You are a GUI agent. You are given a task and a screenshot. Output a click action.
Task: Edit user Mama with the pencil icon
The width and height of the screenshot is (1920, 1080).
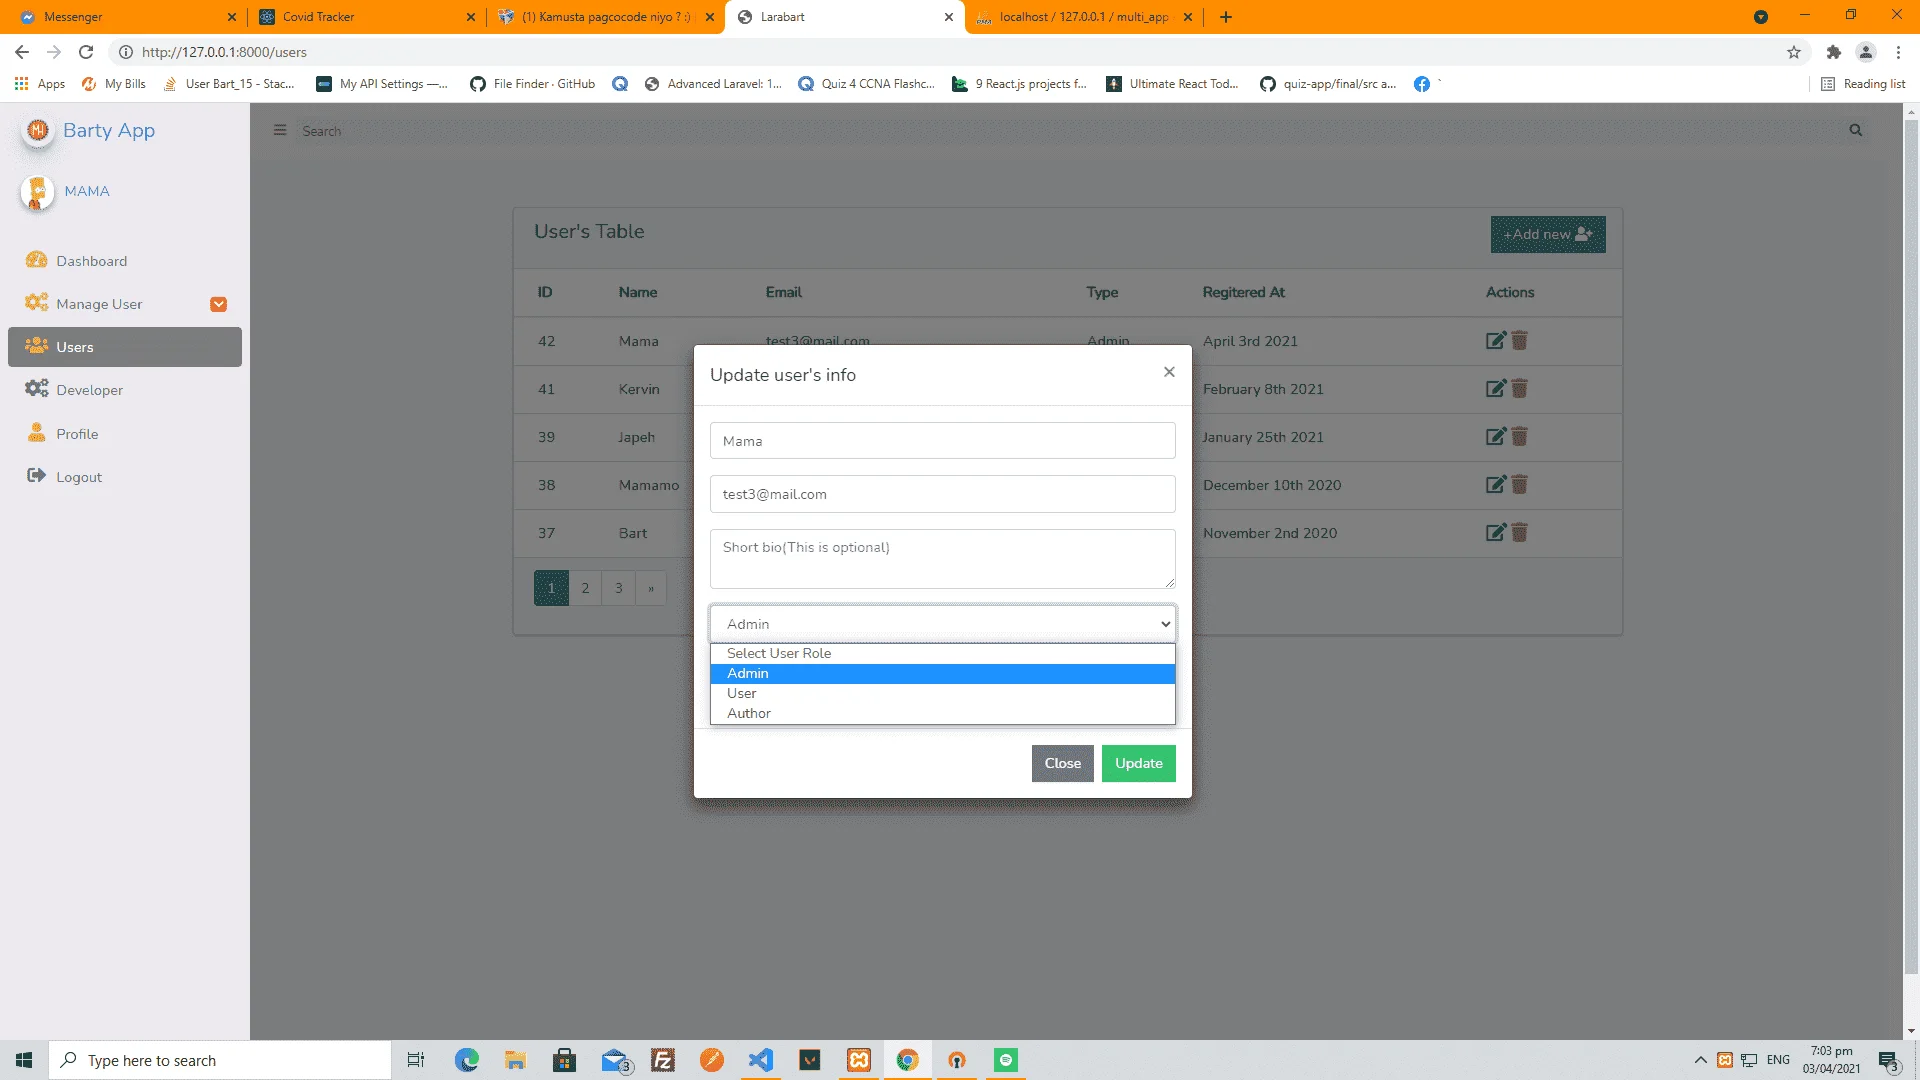[x=1495, y=341]
